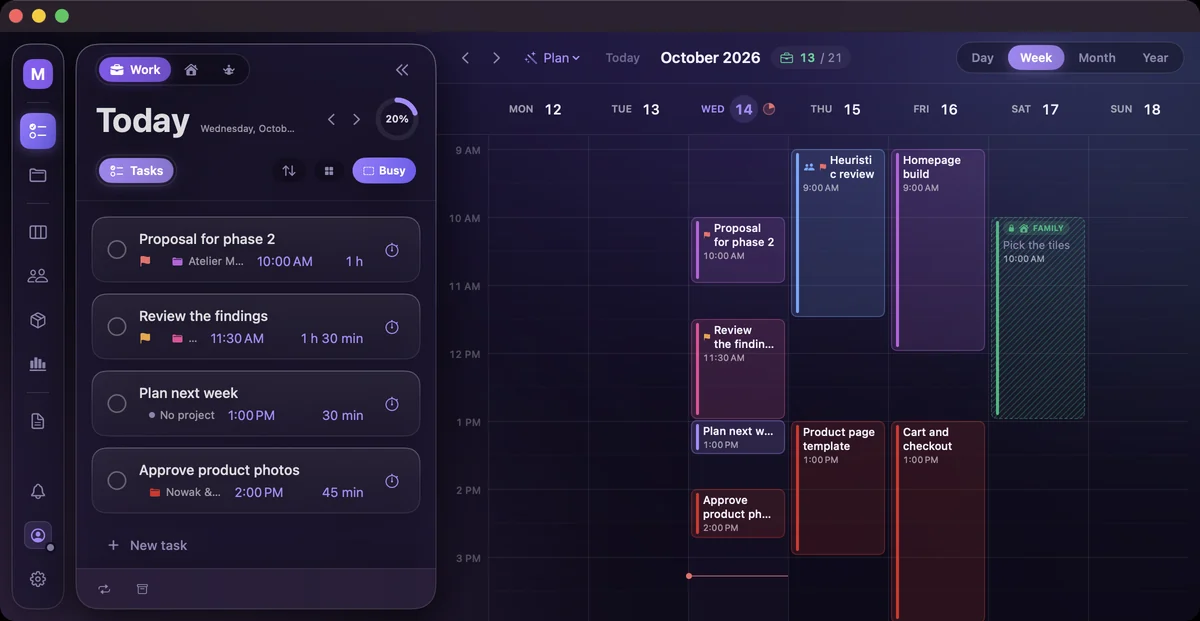Go to next week in calendar

(x=496, y=58)
